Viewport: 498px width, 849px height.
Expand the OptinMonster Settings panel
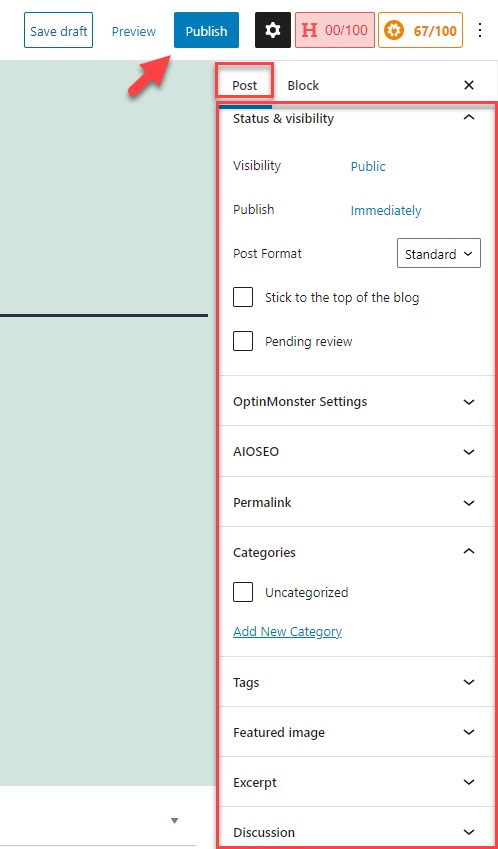pyautogui.click(x=357, y=402)
